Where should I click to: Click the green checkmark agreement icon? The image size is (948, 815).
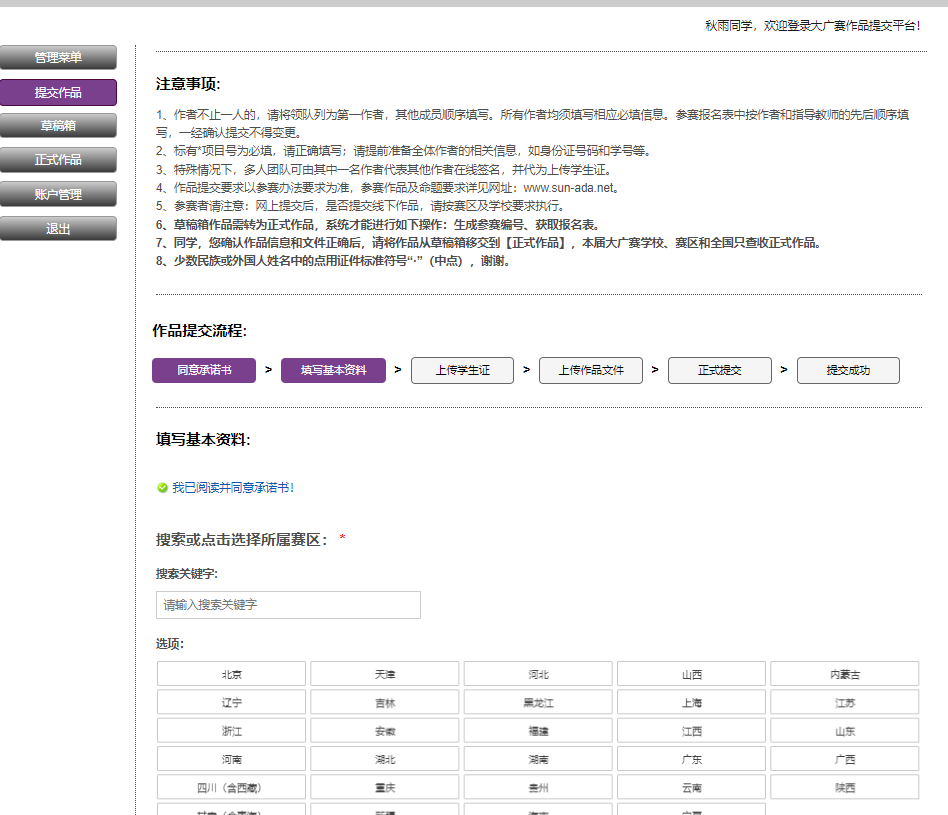click(x=162, y=488)
